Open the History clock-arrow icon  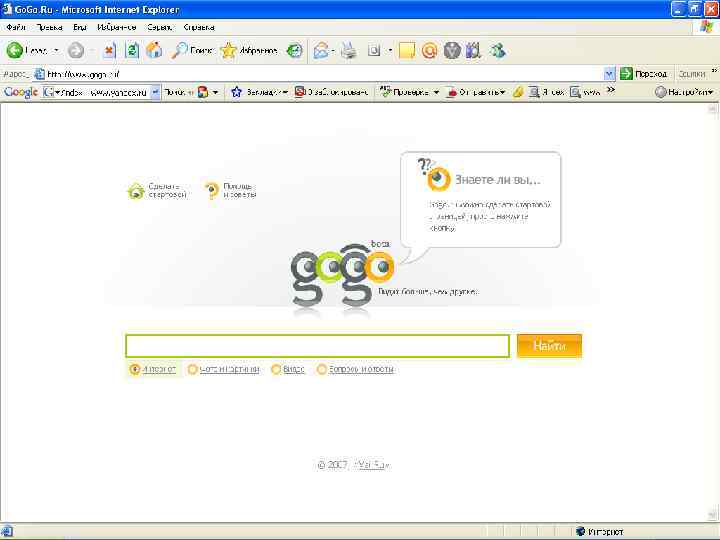click(x=294, y=51)
